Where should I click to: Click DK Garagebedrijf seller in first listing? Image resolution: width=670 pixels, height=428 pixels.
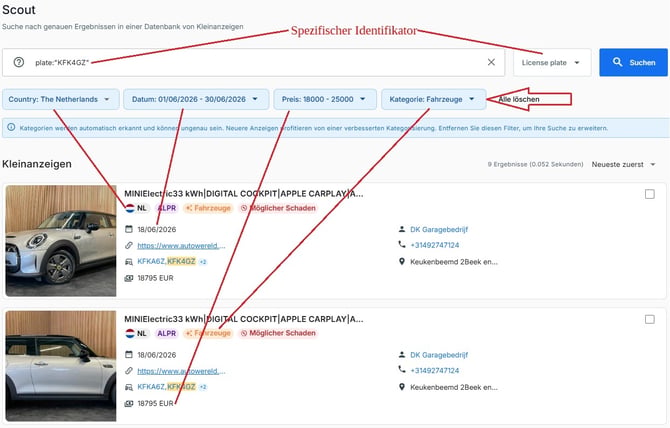point(439,229)
